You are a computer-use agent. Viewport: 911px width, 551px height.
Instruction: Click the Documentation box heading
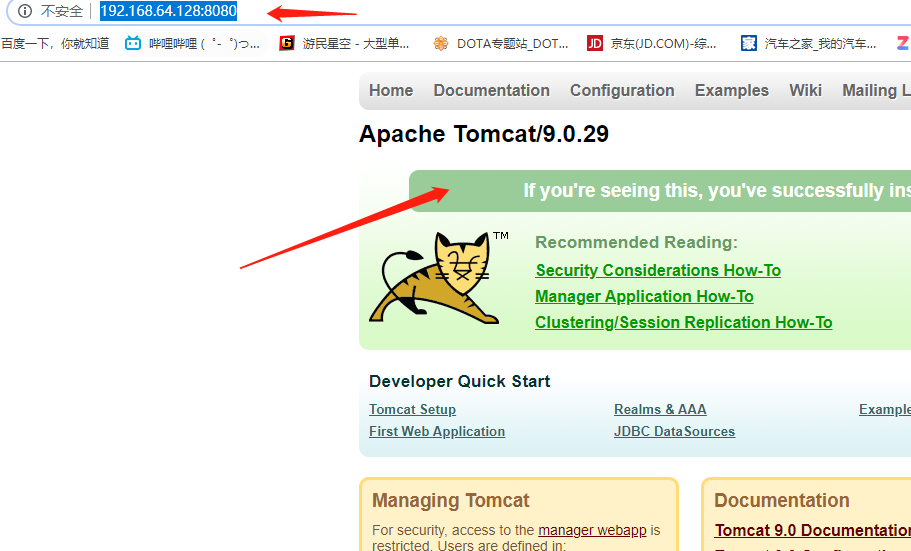pos(781,500)
